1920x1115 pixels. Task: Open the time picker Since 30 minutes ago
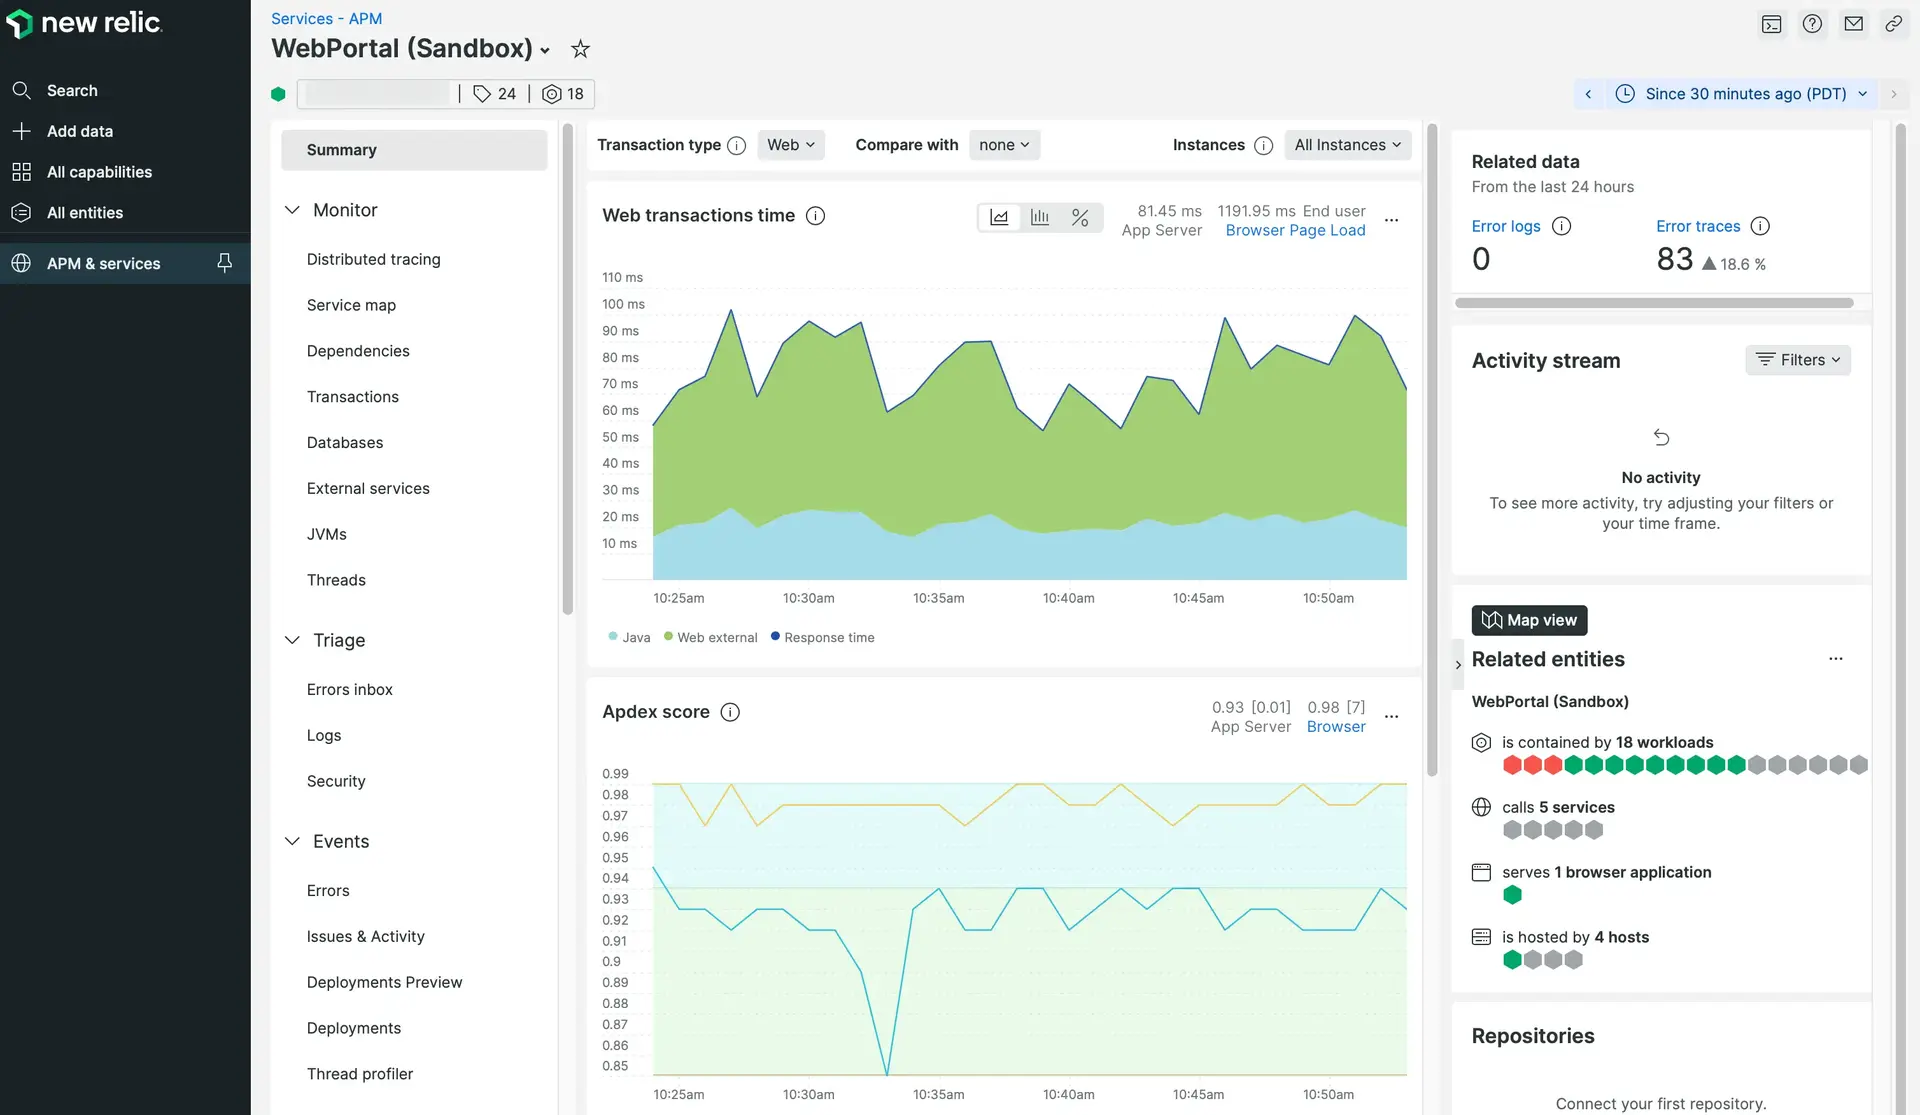[x=1744, y=94]
